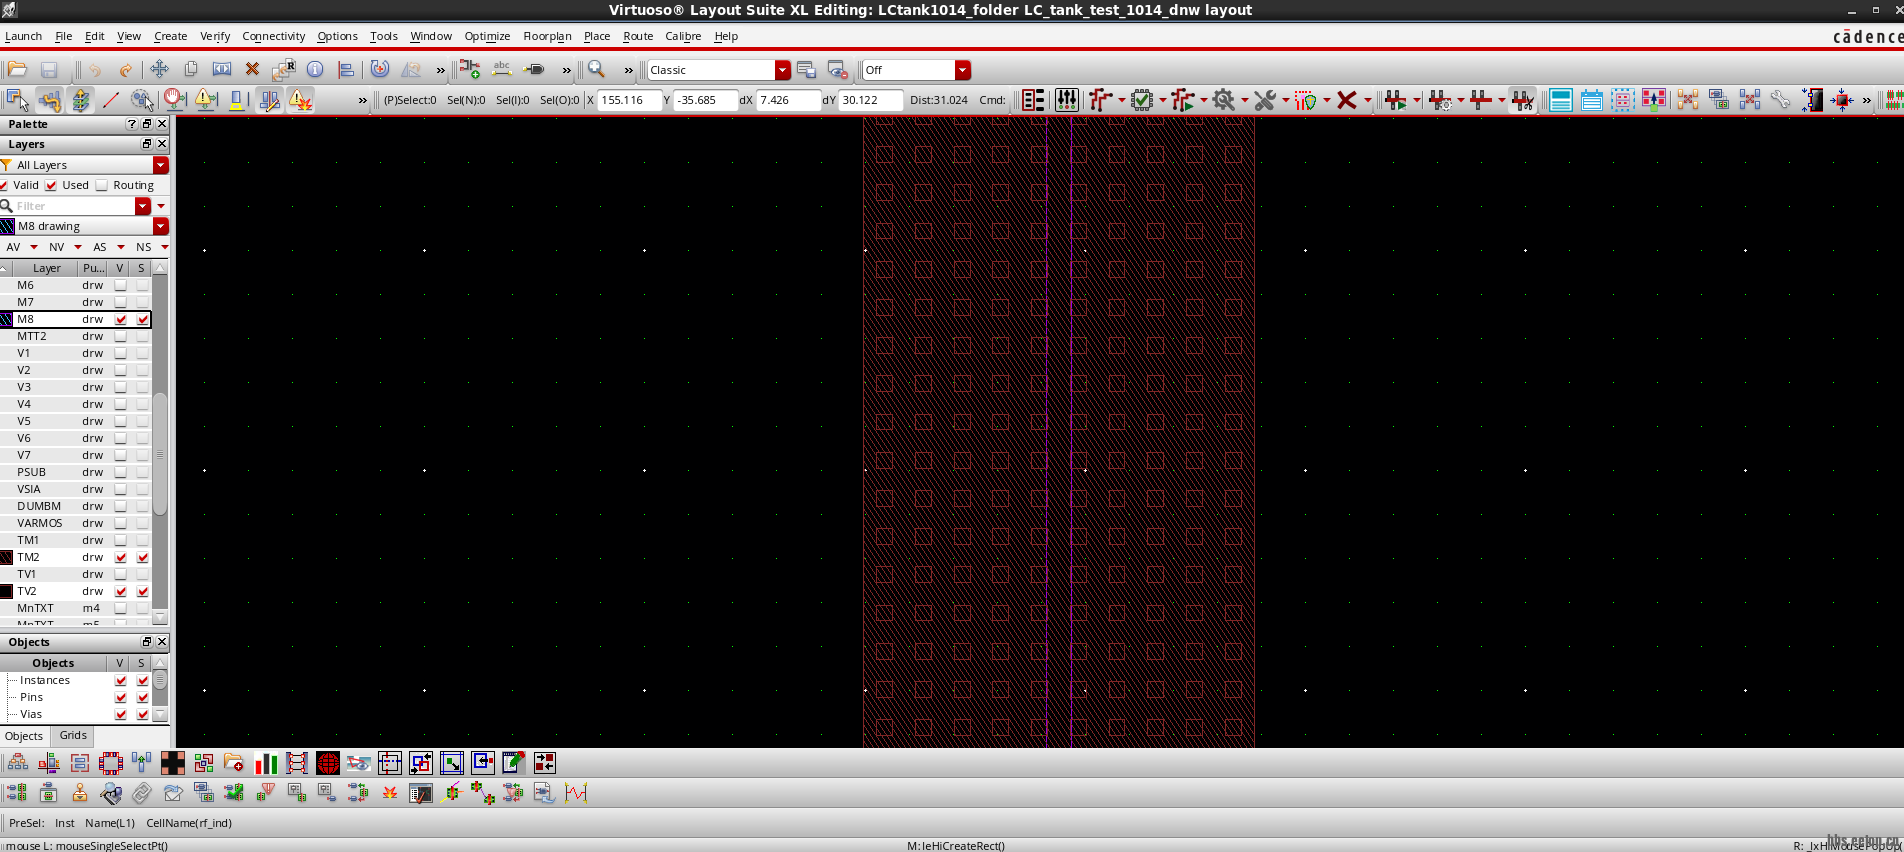Click the Redo arrow icon
This screenshot has height=852, width=1904.
[x=126, y=70]
